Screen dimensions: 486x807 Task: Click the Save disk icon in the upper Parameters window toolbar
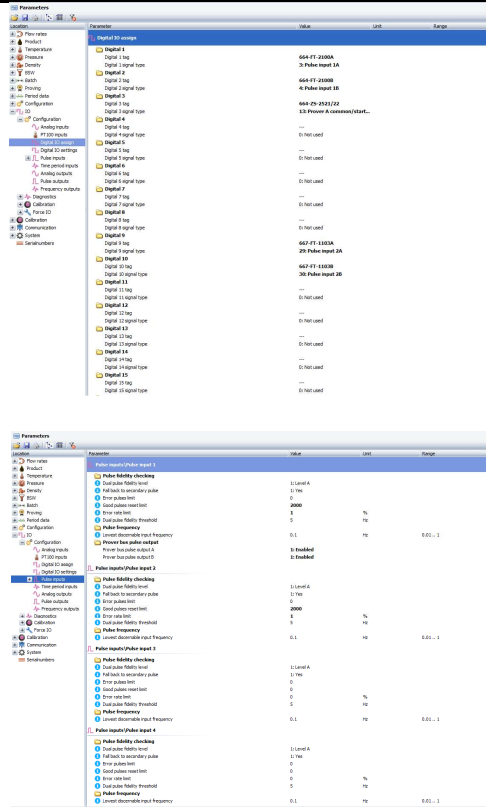(25, 17)
